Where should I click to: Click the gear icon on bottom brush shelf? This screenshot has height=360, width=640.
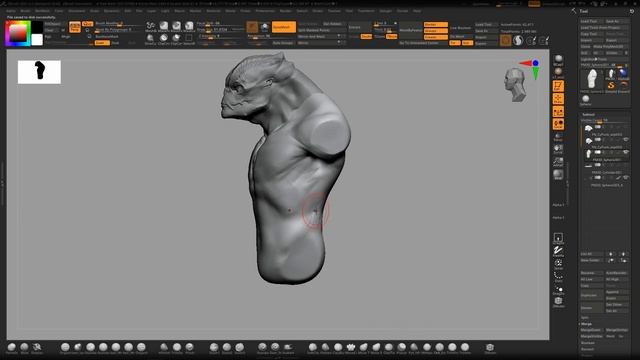(x=490, y=347)
